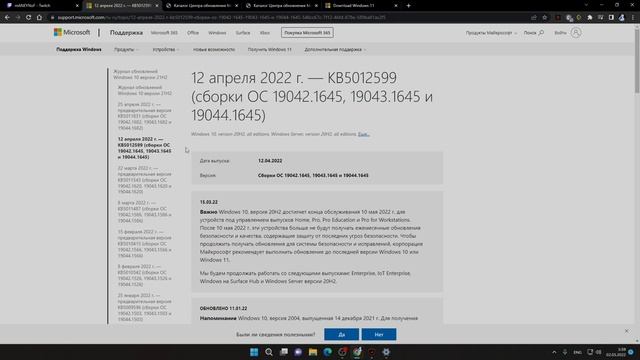The image size is (640, 360).
Task: Bookmark this page with star icon
Action: pyautogui.click(x=544, y=18)
